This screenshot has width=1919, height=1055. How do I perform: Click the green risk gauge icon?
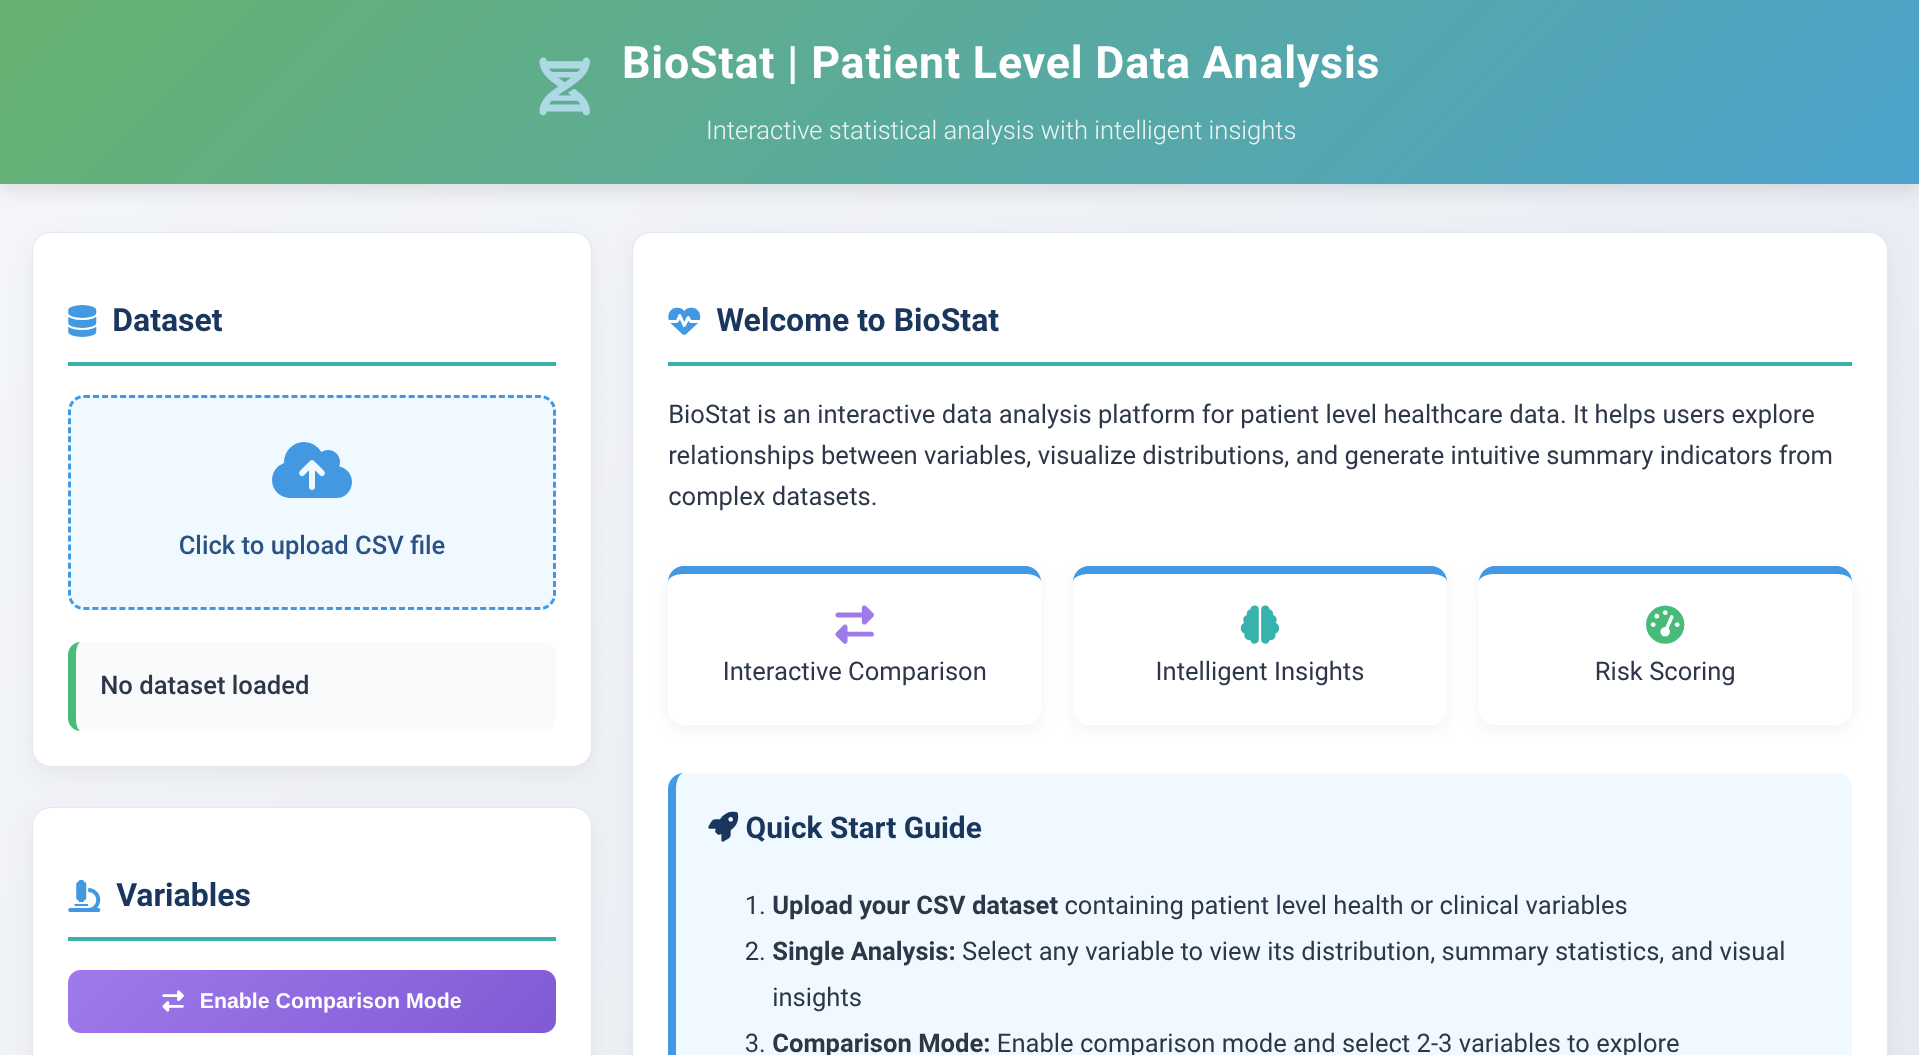pyautogui.click(x=1664, y=625)
